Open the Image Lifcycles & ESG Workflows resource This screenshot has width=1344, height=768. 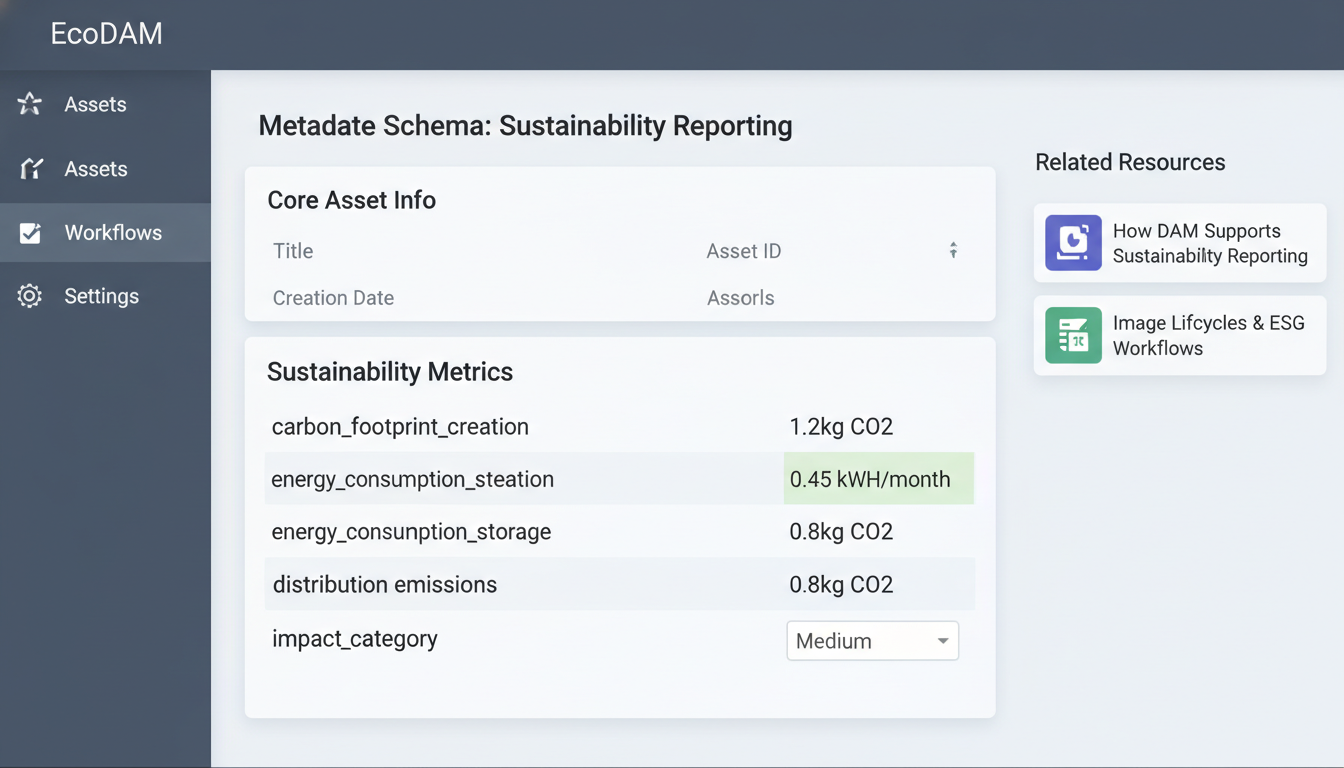[x=1179, y=335]
